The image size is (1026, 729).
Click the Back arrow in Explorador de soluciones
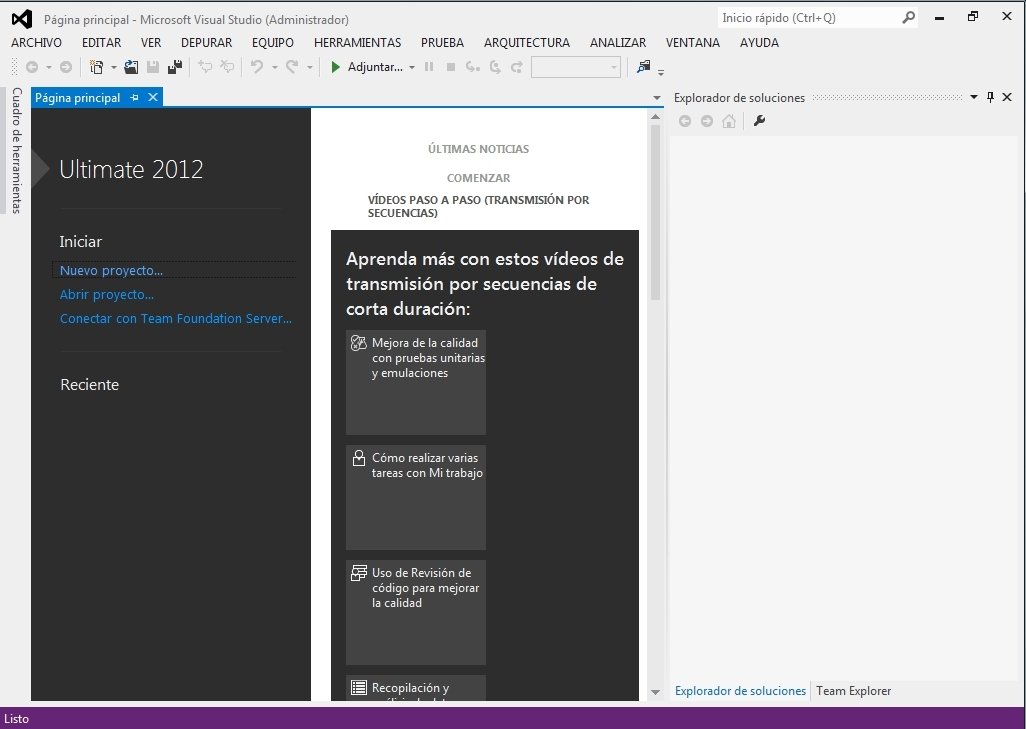pos(685,121)
